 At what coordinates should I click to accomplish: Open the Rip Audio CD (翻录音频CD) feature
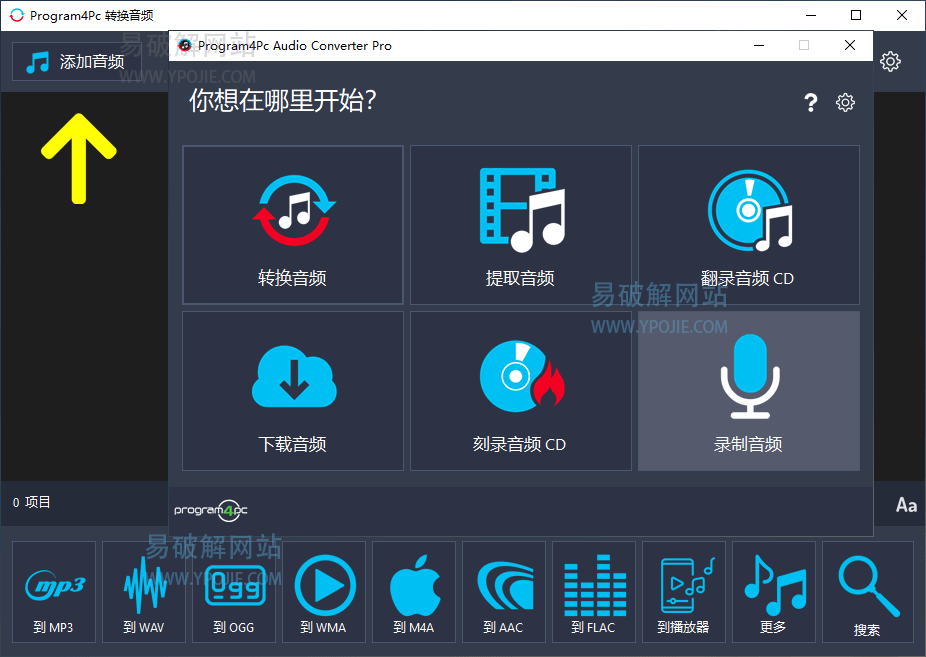click(748, 224)
